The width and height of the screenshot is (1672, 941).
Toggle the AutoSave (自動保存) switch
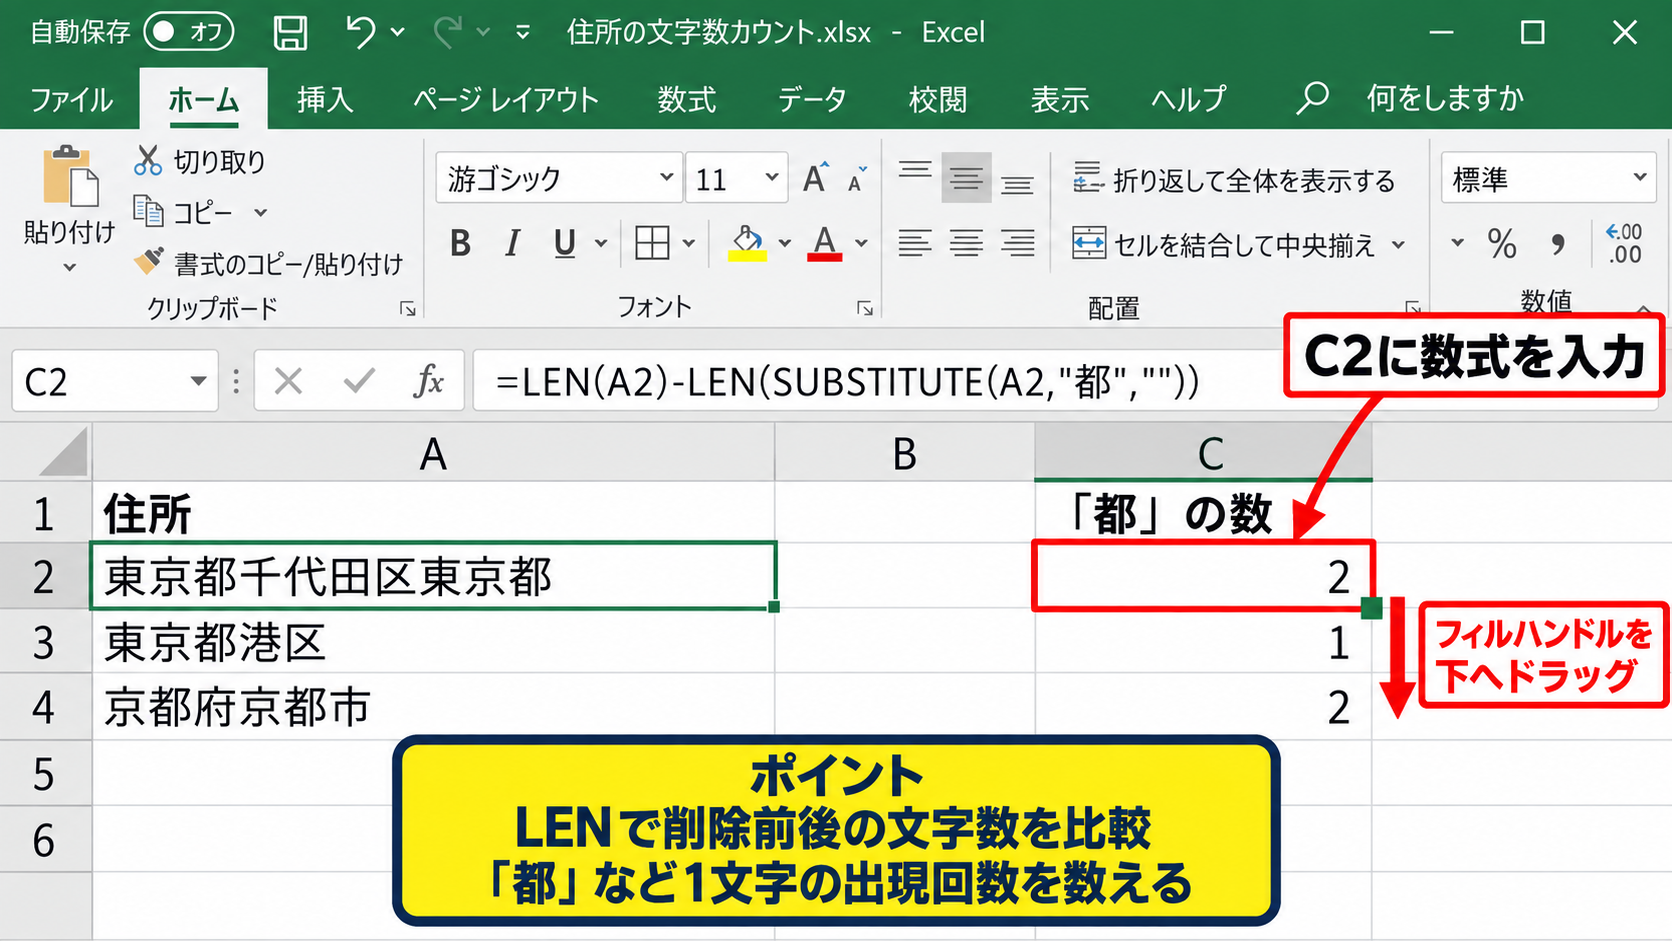click(188, 32)
